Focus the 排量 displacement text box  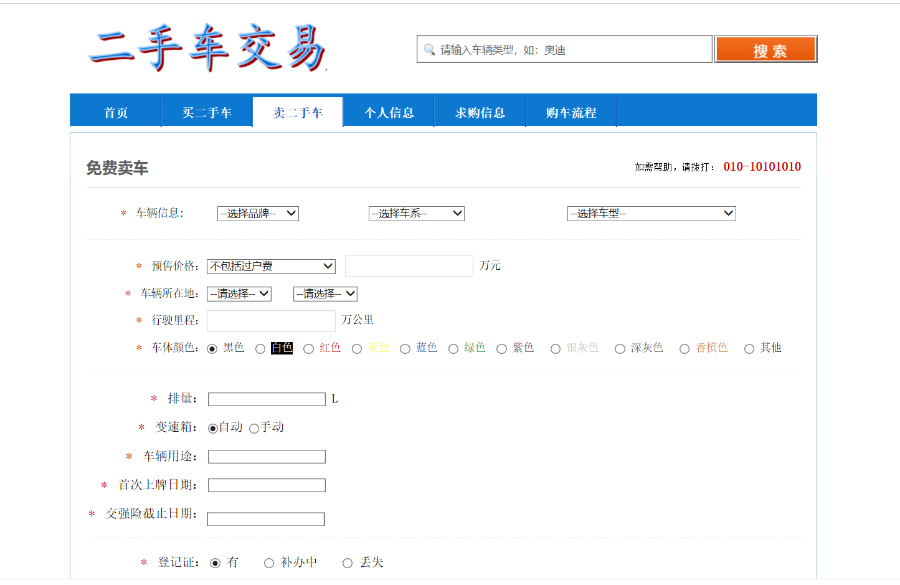click(266, 399)
